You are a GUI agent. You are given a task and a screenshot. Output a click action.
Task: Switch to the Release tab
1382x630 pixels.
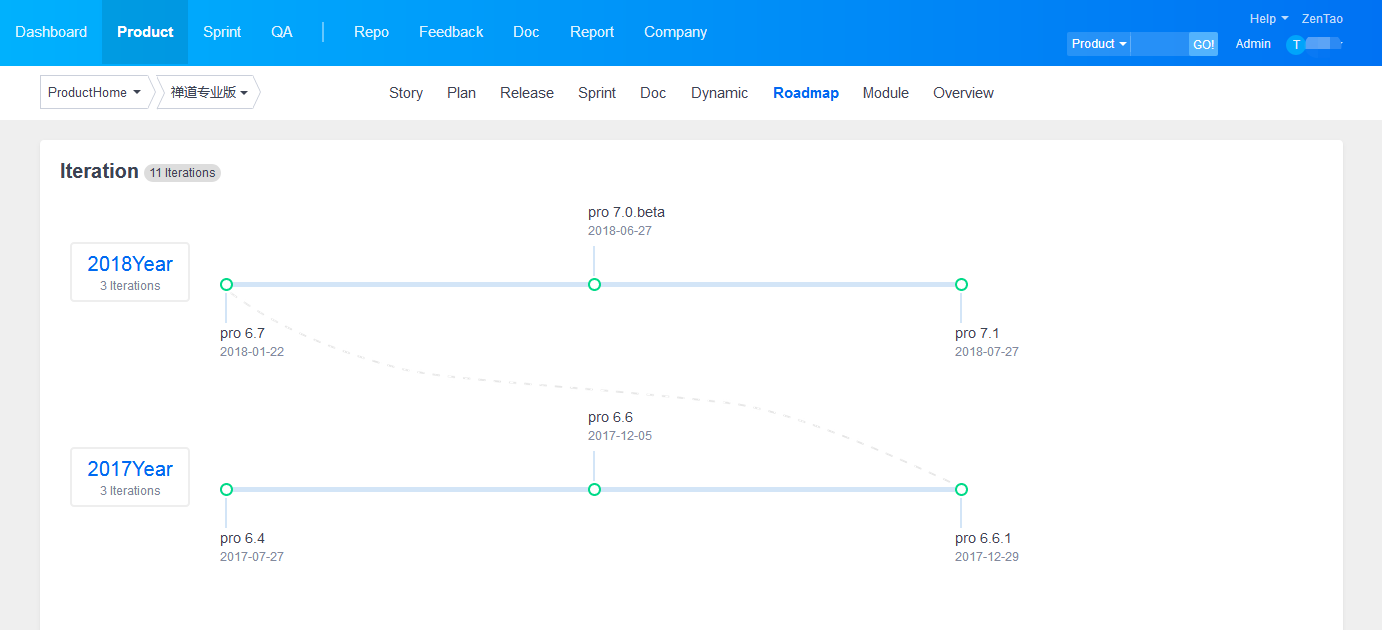click(527, 93)
